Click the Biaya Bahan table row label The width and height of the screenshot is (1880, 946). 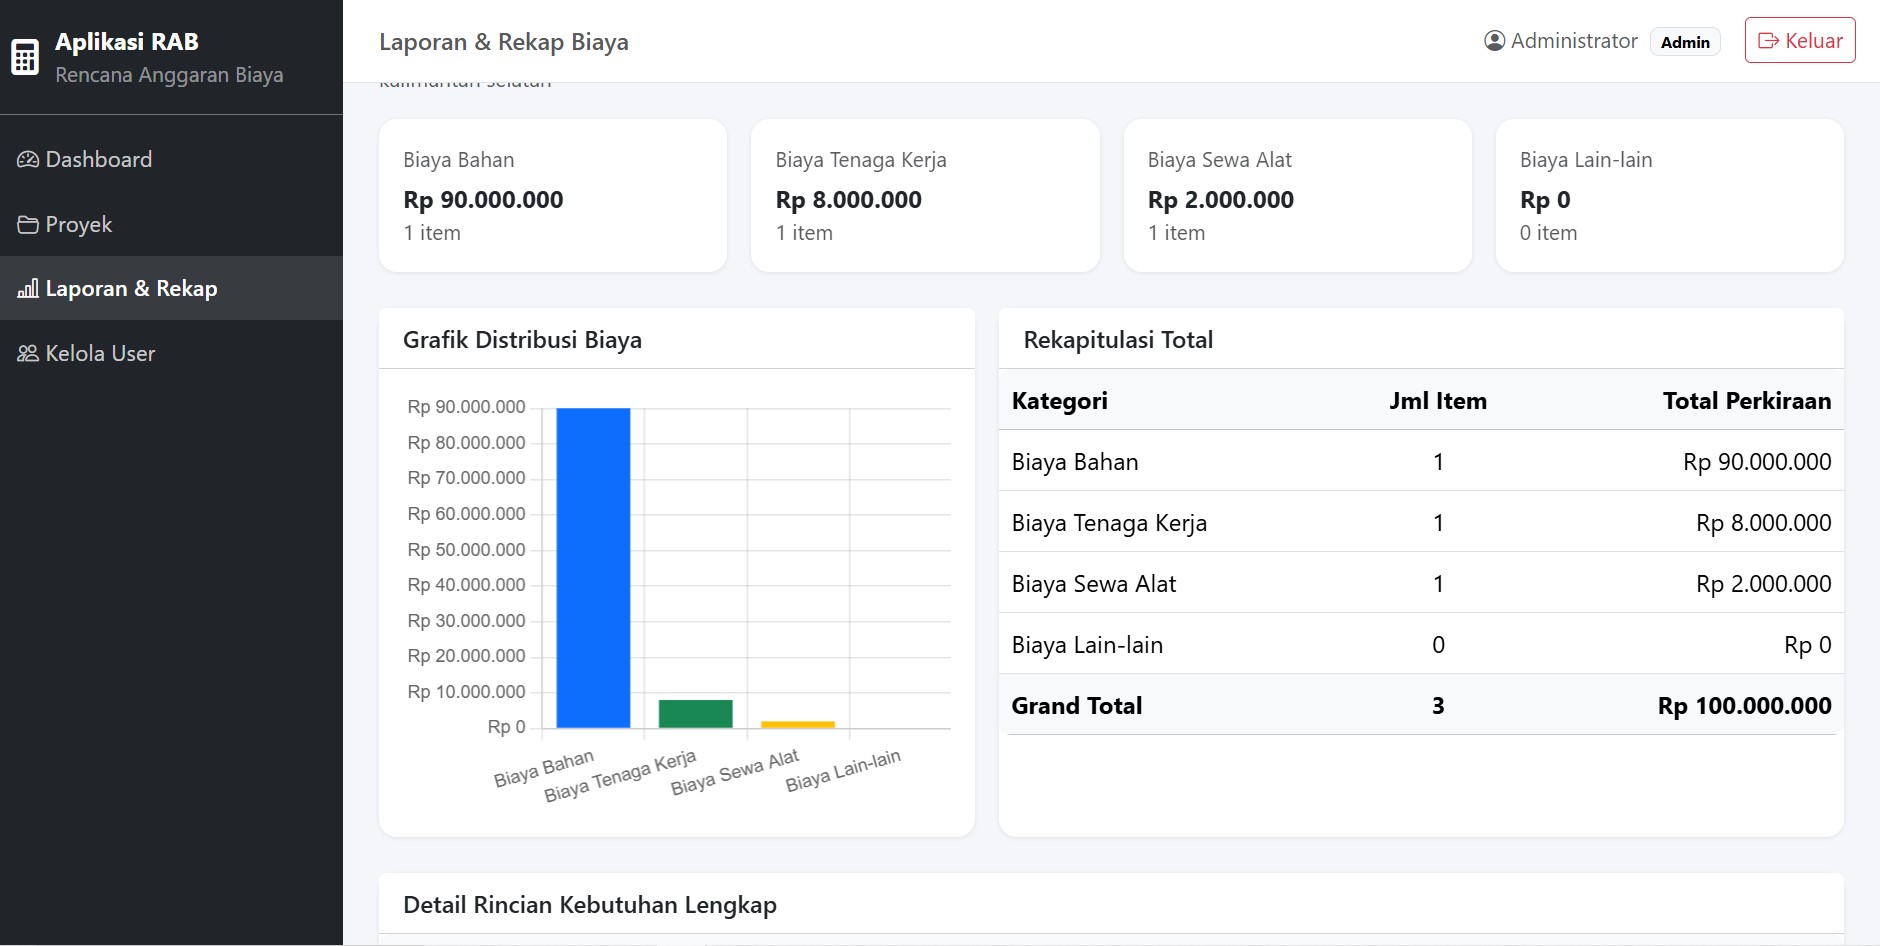(x=1075, y=462)
